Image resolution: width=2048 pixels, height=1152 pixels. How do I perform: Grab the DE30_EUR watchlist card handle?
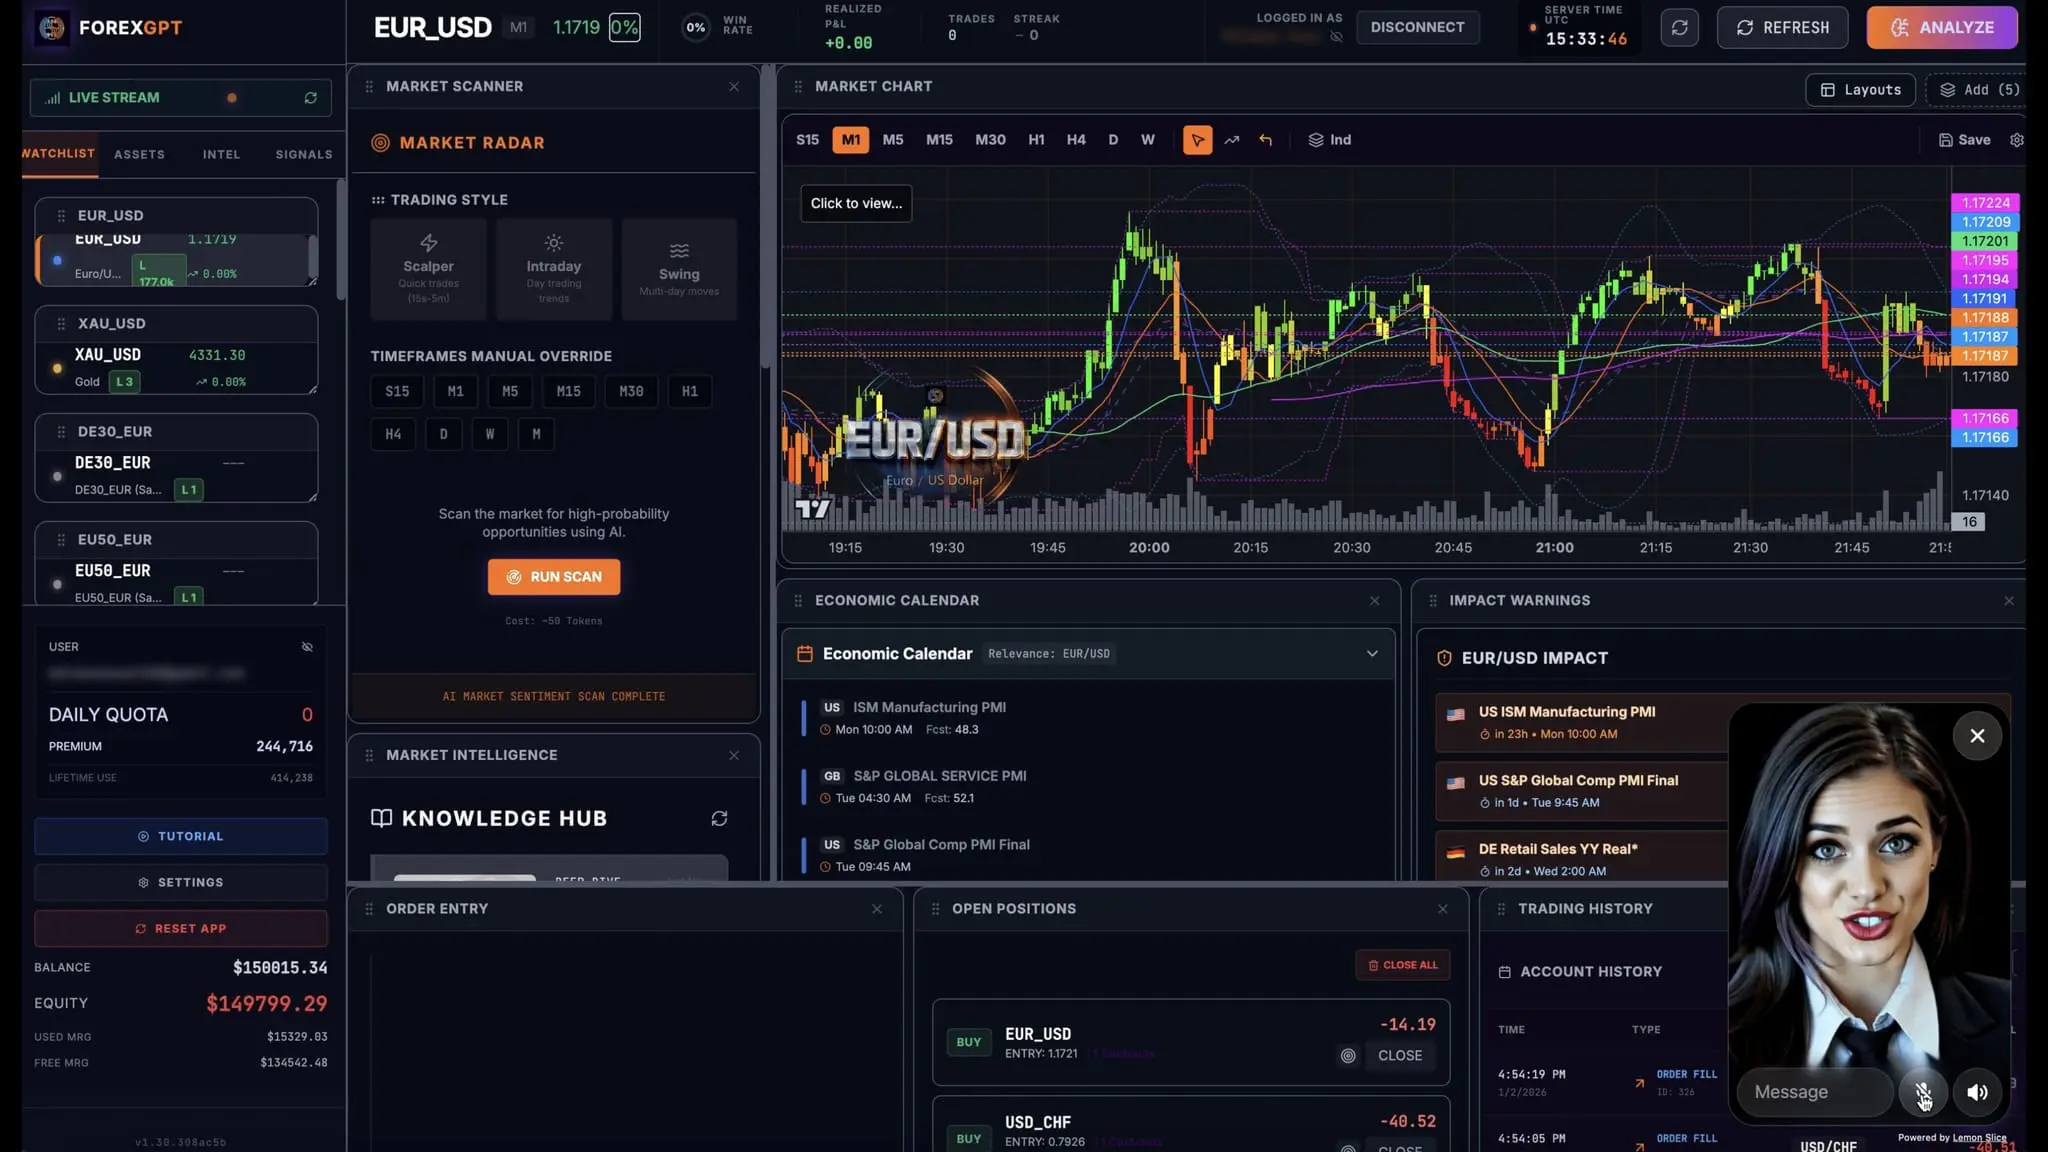click(x=61, y=432)
